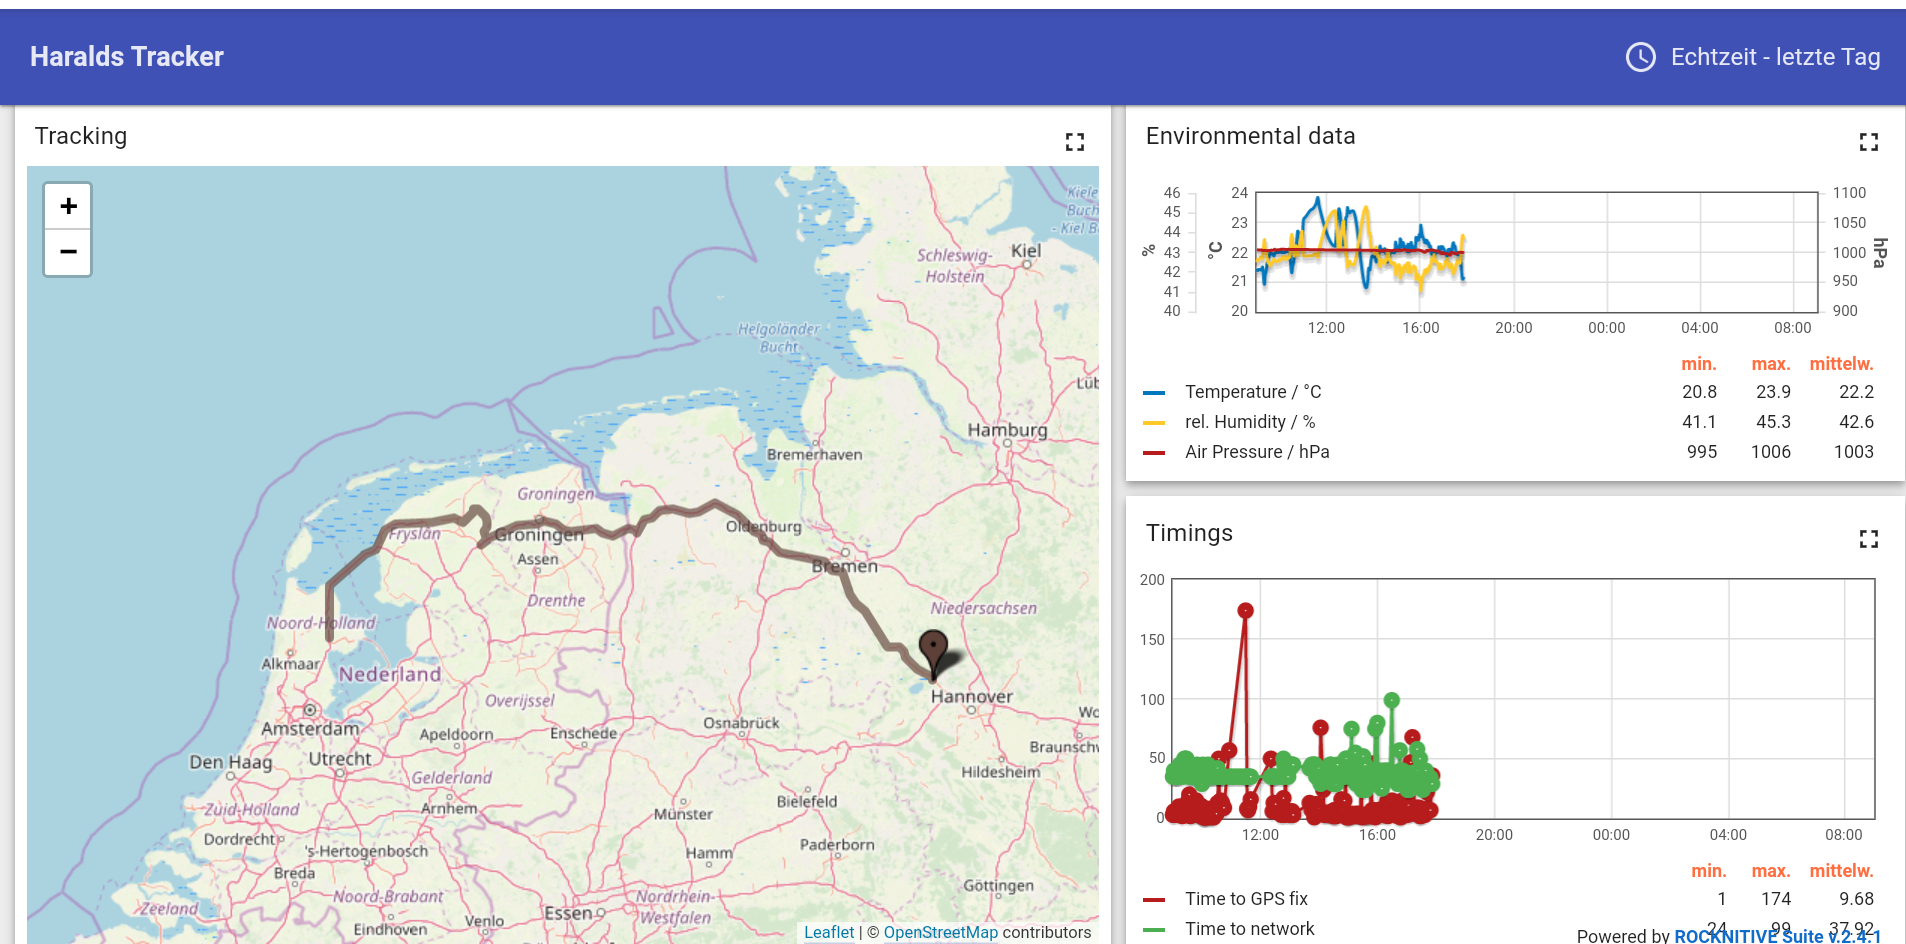Click the 174 peak point in Timings chart
This screenshot has height=944, width=1906.
point(1245,610)
